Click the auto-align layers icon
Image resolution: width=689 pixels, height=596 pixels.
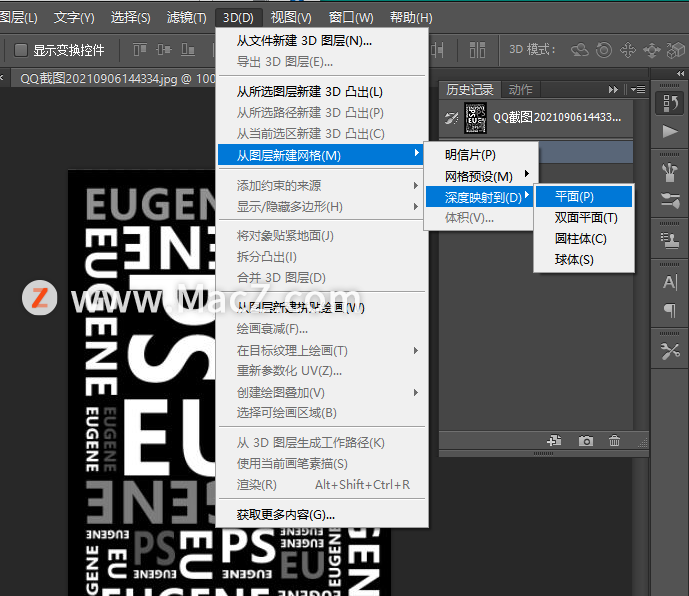477,50
